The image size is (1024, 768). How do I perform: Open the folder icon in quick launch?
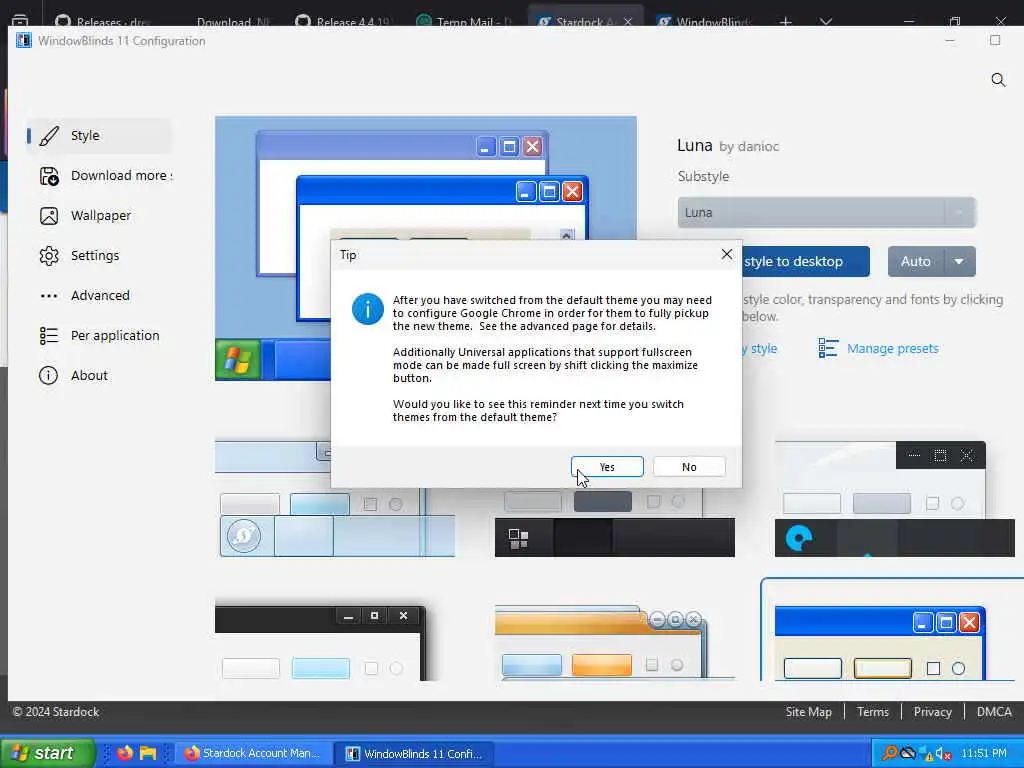click(148, 753)
